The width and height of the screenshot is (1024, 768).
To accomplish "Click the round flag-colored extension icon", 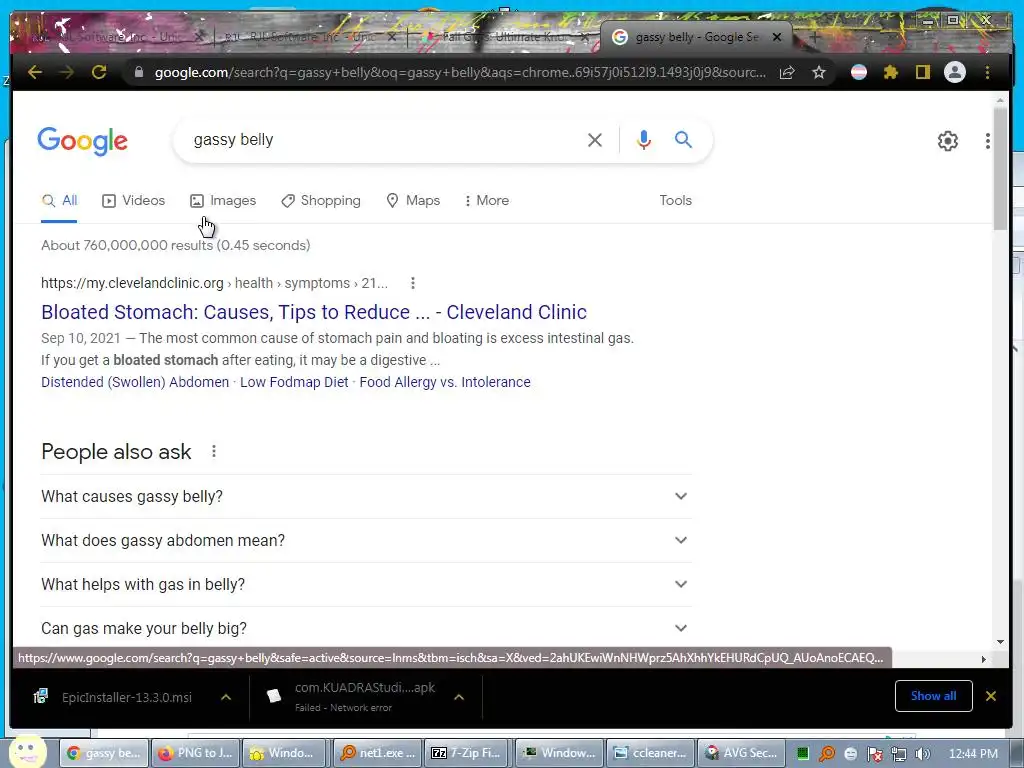I will pos(859,72).
